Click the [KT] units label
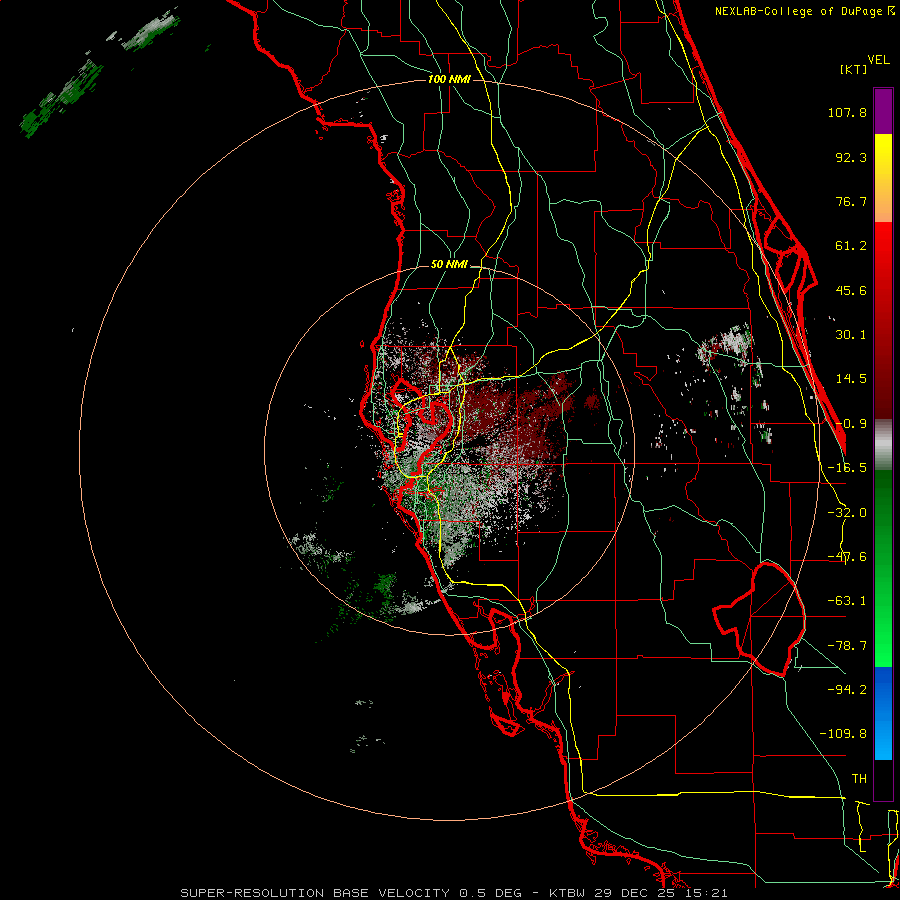Screen dimensions: 900x900 click(854, 69)
